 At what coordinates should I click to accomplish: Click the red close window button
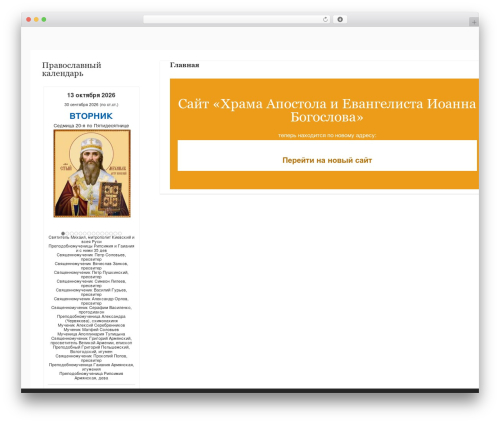29,19
